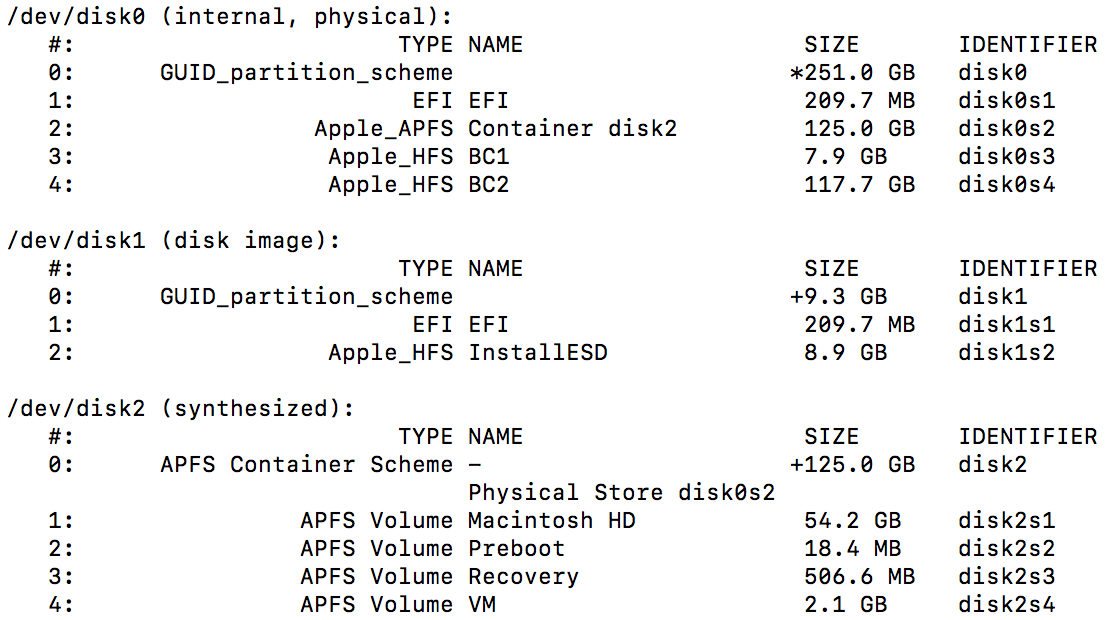This screenshot has height=620, width=1116.
Task: Click the VM volume name
Action: tap(481, 604)
